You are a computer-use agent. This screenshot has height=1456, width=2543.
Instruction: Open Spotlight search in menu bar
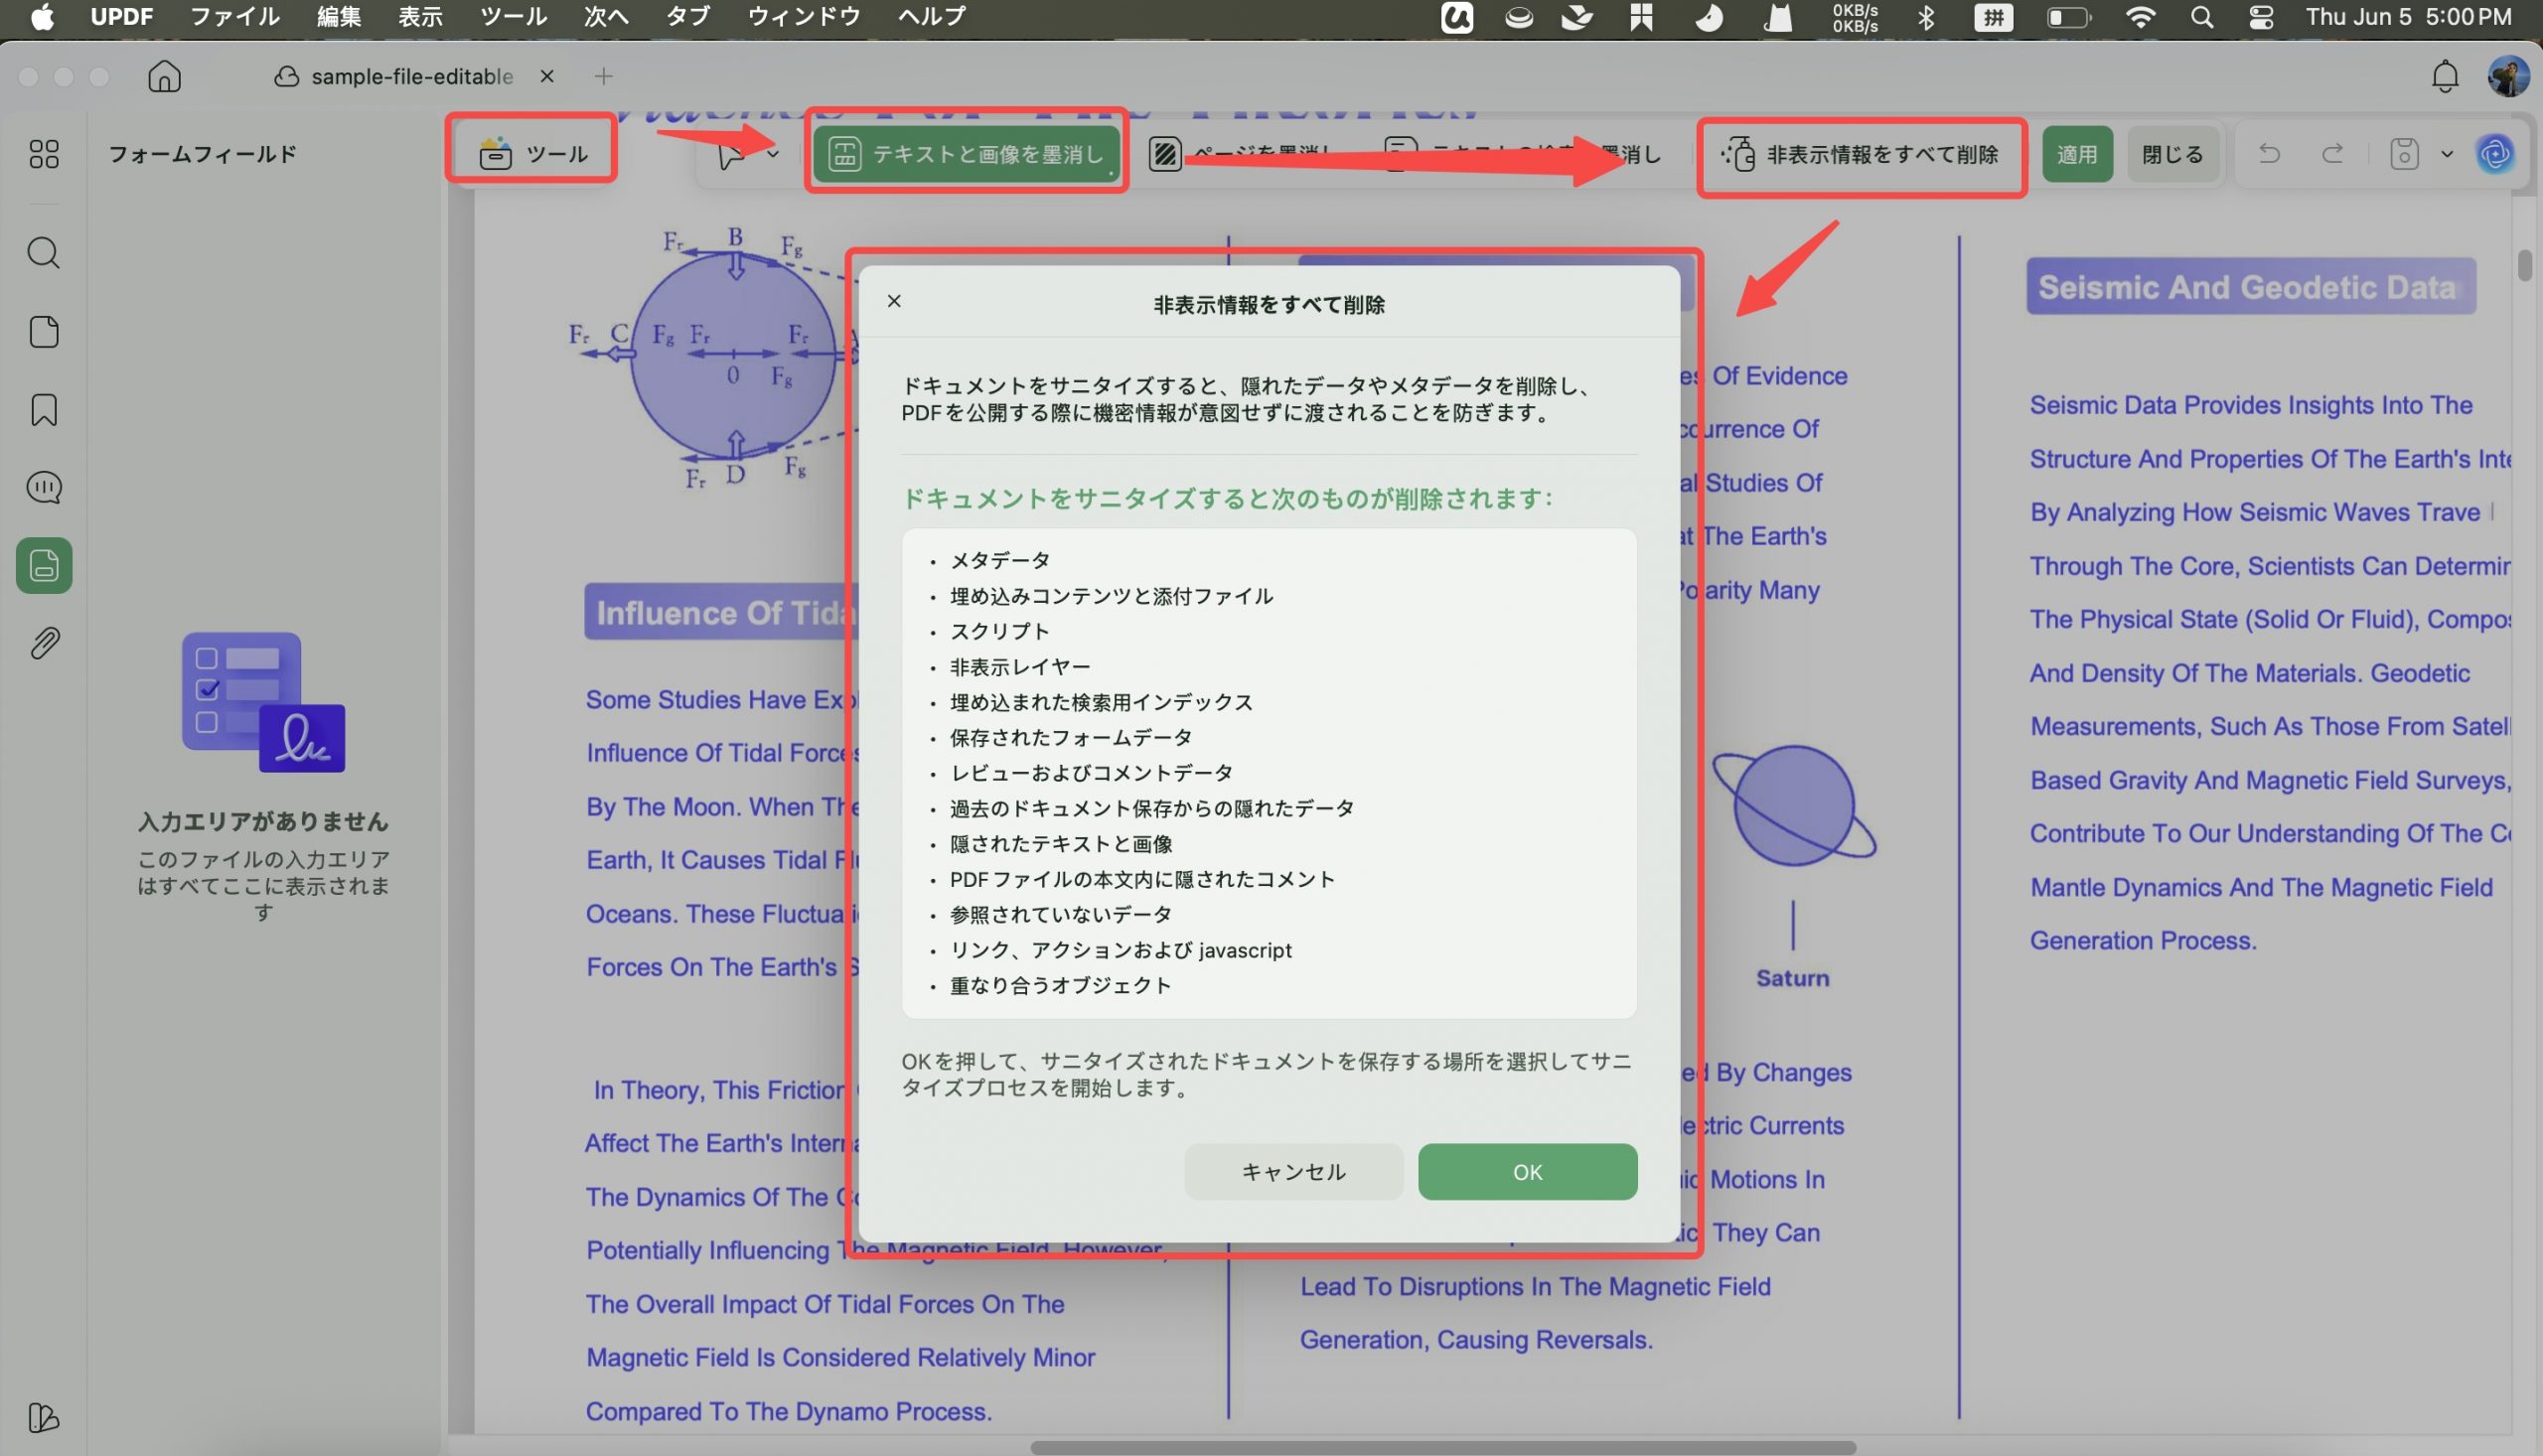(x=2201, y=17)
